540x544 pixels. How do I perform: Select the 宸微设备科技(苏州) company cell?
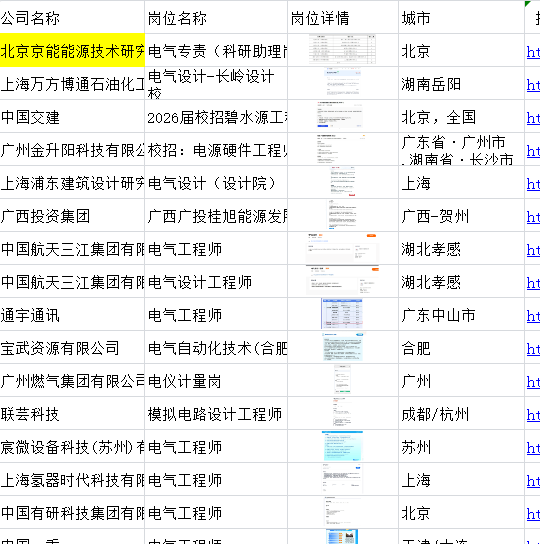click(72, 446)
